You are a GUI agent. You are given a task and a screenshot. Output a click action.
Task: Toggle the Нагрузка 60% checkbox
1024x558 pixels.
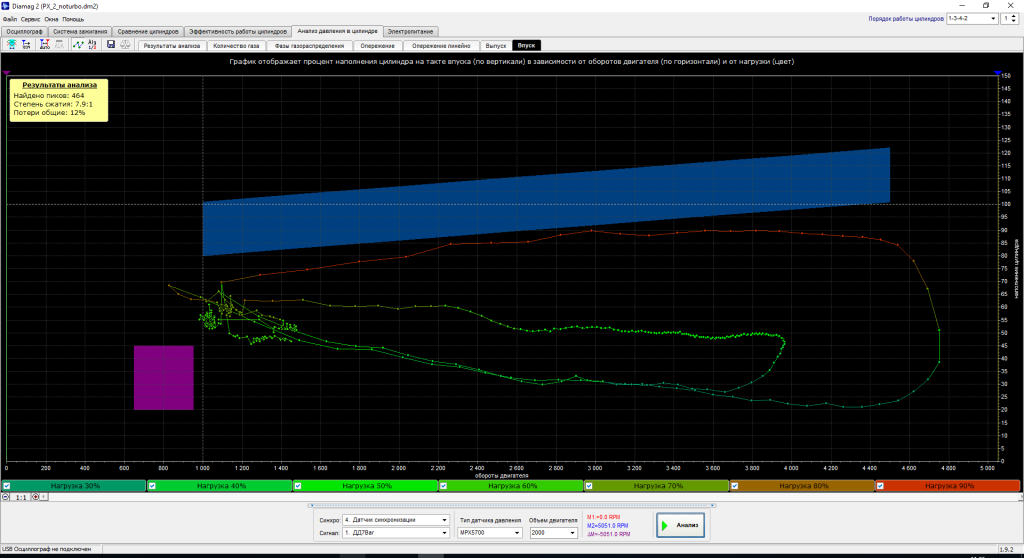443,486
